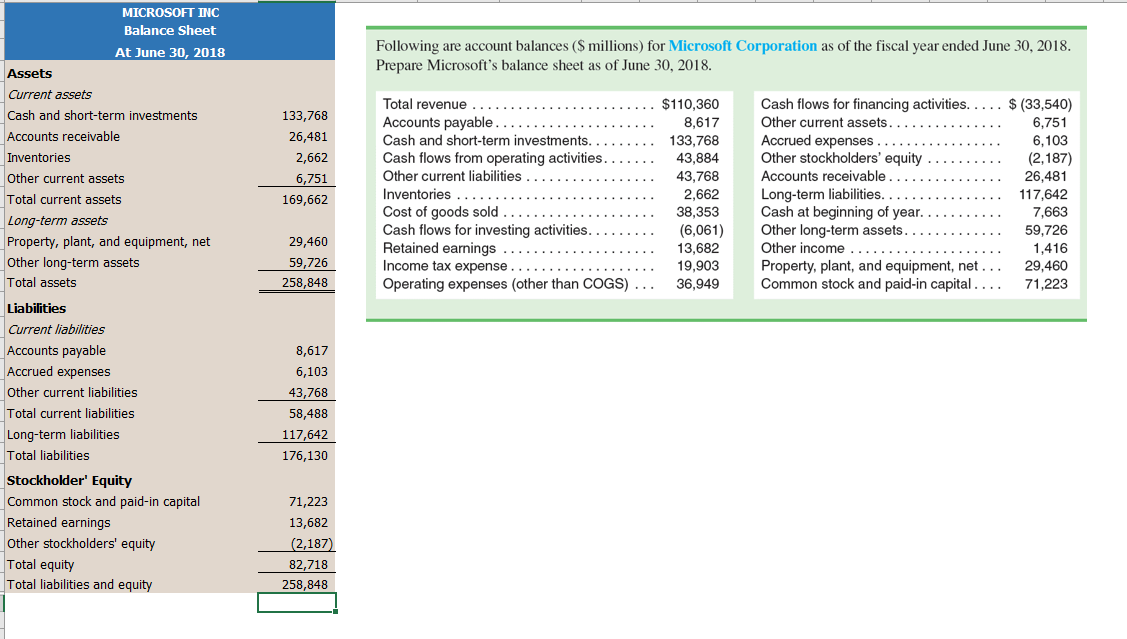Screen dimensions: 1127x639
Task: Select the 58,488 total cell
Action: click(308, 413)
